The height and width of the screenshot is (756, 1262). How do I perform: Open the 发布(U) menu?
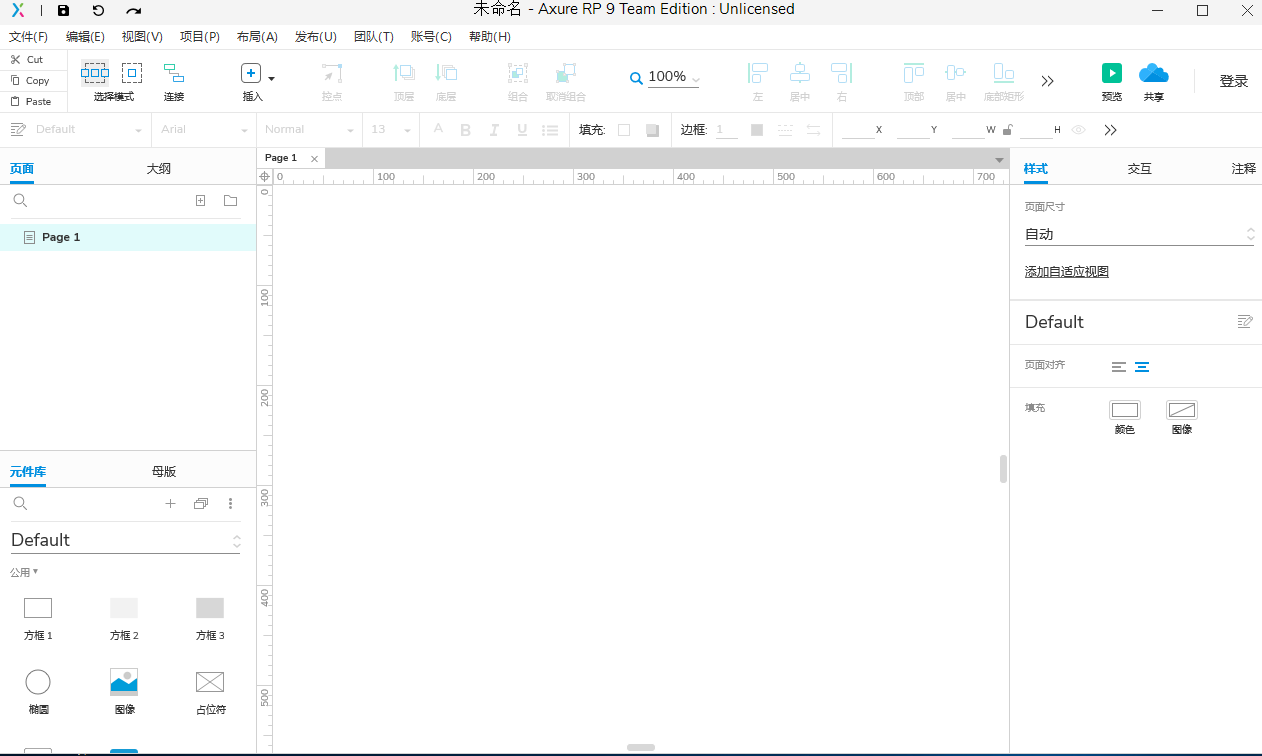[316, 37]
